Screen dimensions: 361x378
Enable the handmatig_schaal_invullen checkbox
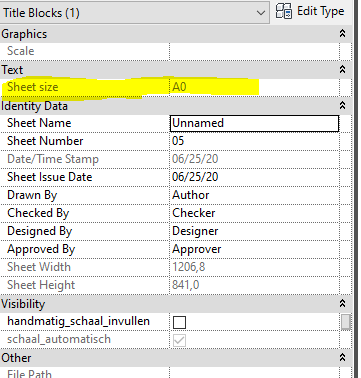(x=179, y=322)
